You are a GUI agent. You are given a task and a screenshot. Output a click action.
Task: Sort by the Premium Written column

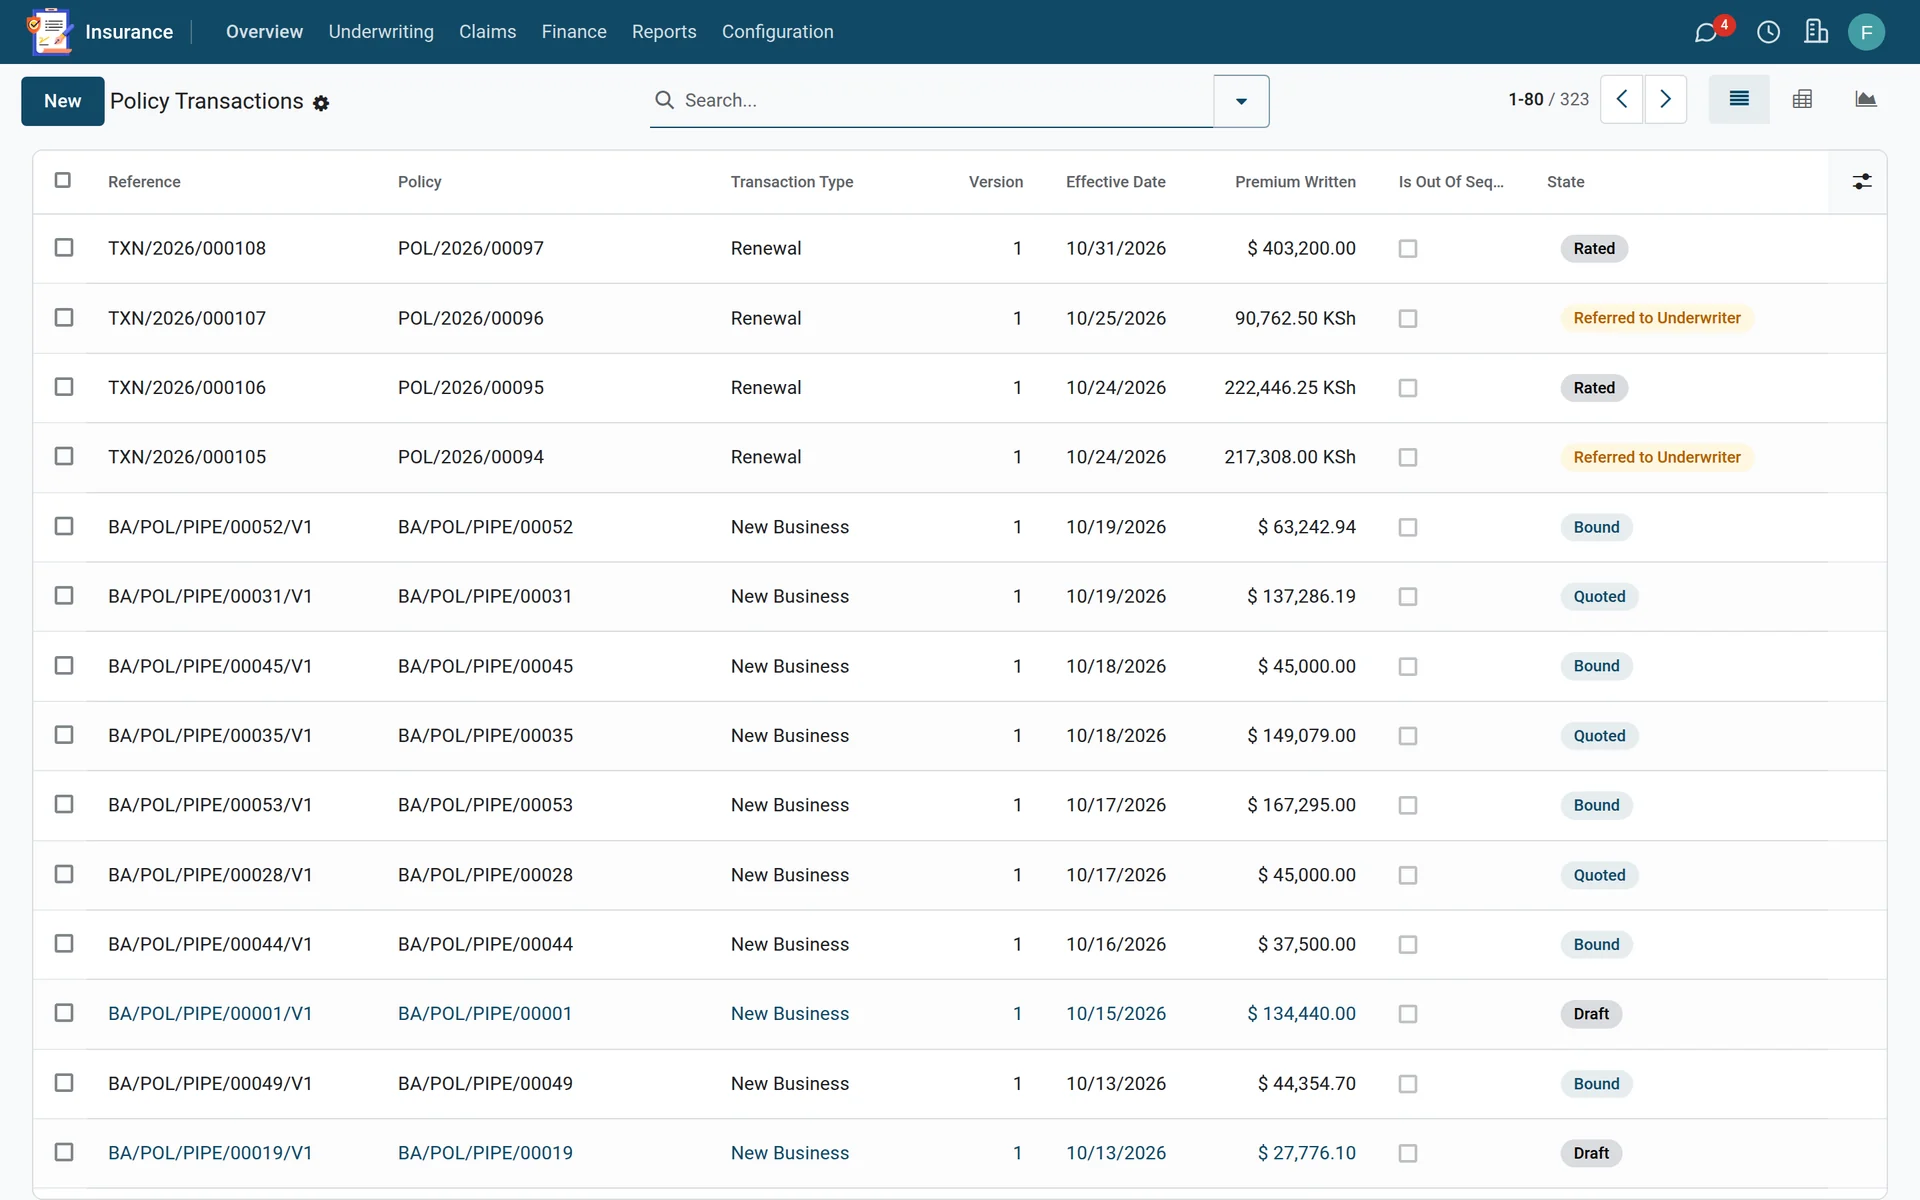pyautogui.click(x=1295, y=182)
